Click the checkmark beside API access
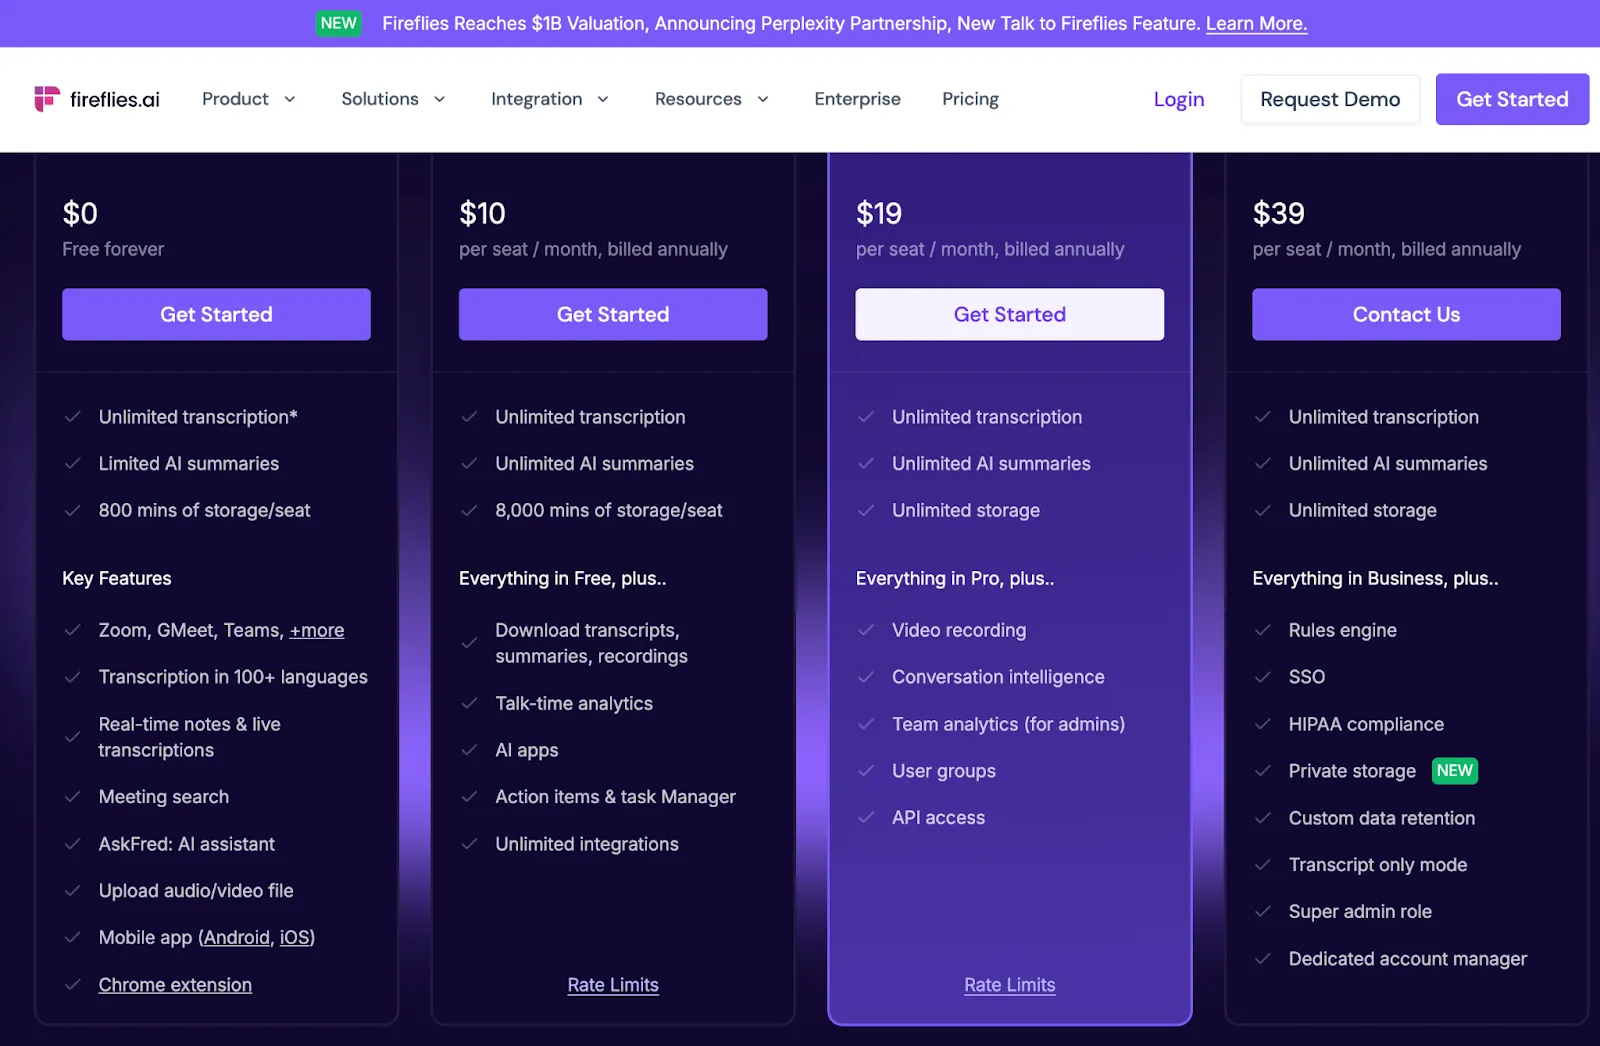The image size is (1600, 1046). 866,817
